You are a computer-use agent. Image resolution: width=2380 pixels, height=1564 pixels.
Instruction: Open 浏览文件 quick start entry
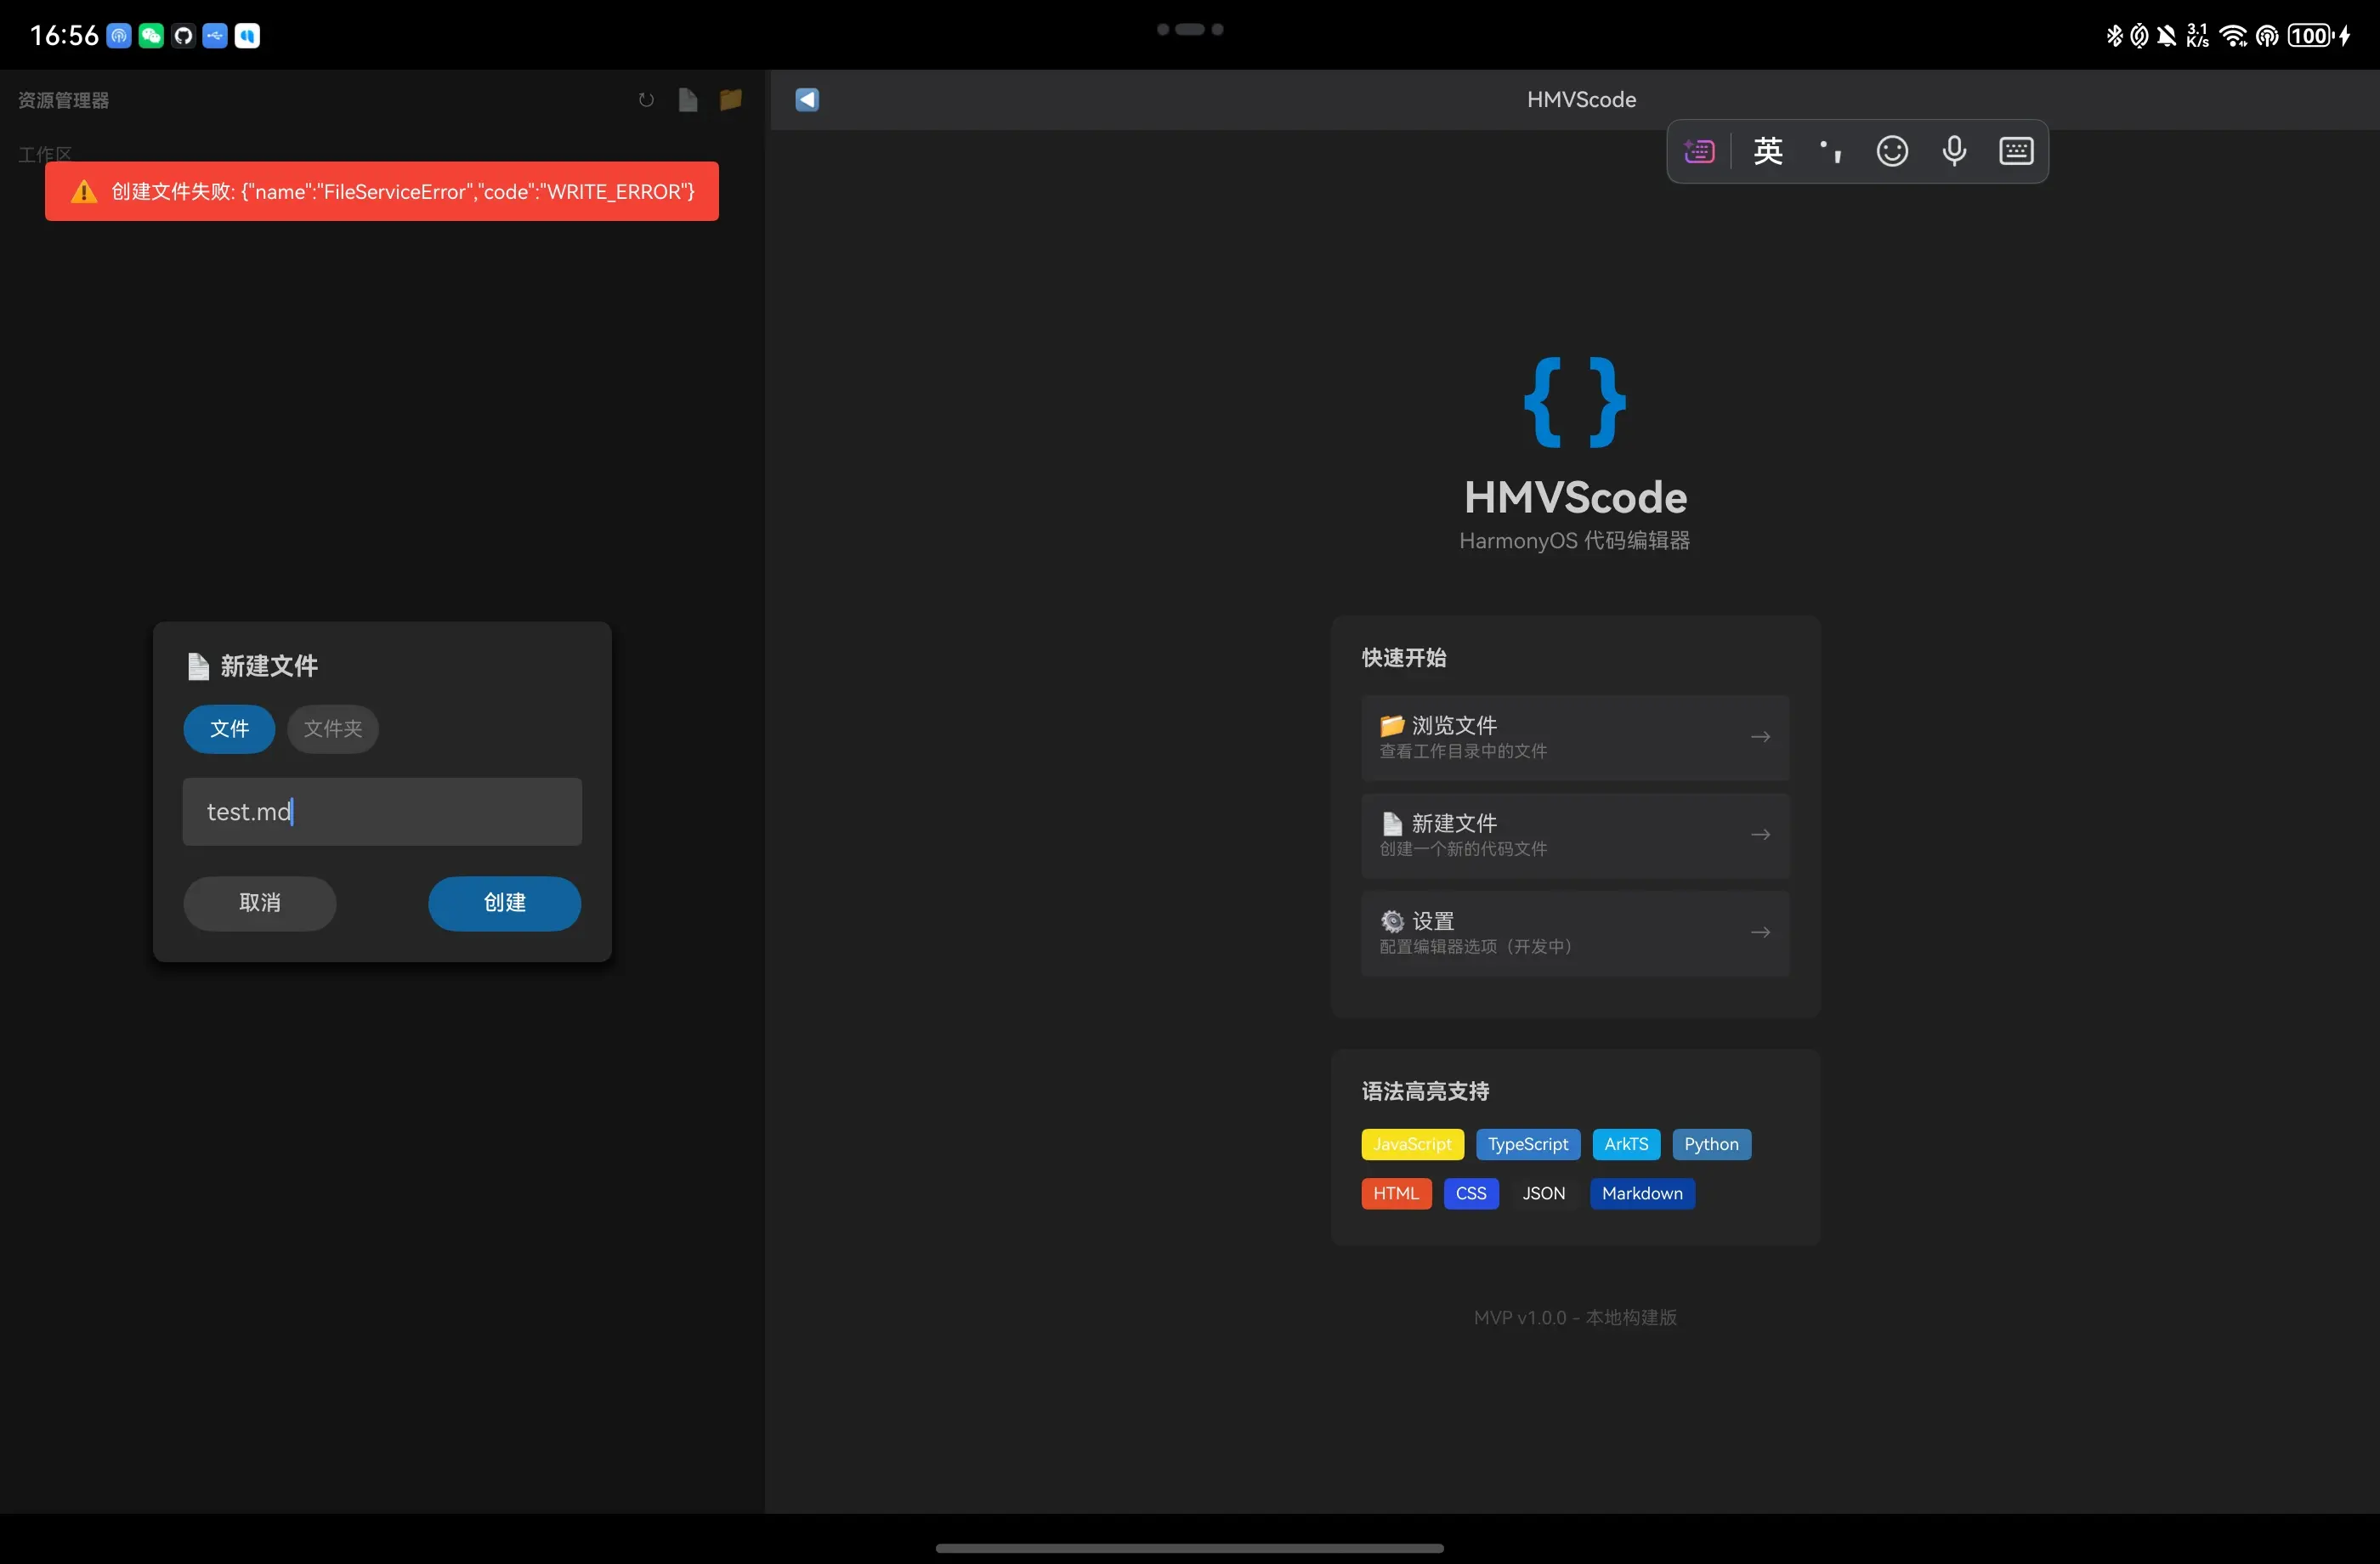[1575, 738]
